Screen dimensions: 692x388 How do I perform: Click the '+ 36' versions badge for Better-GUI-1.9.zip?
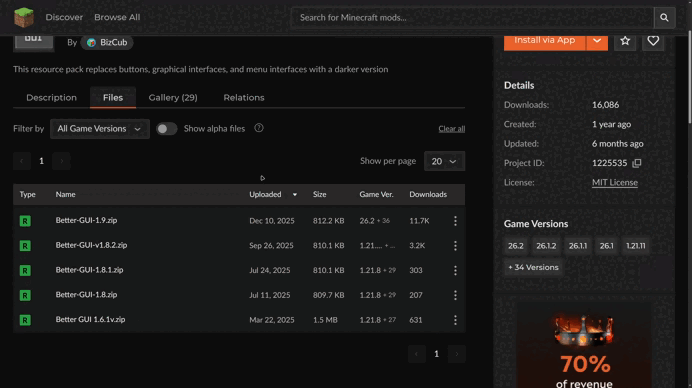(384, 221)
